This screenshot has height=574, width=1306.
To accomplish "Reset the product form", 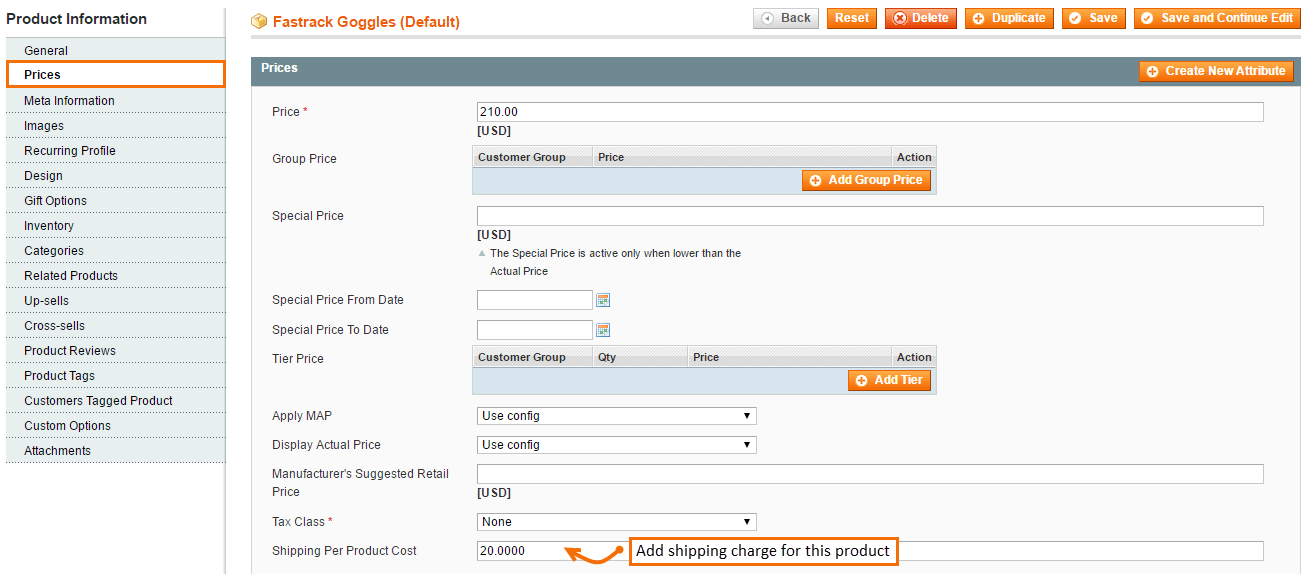I will 852,18.
